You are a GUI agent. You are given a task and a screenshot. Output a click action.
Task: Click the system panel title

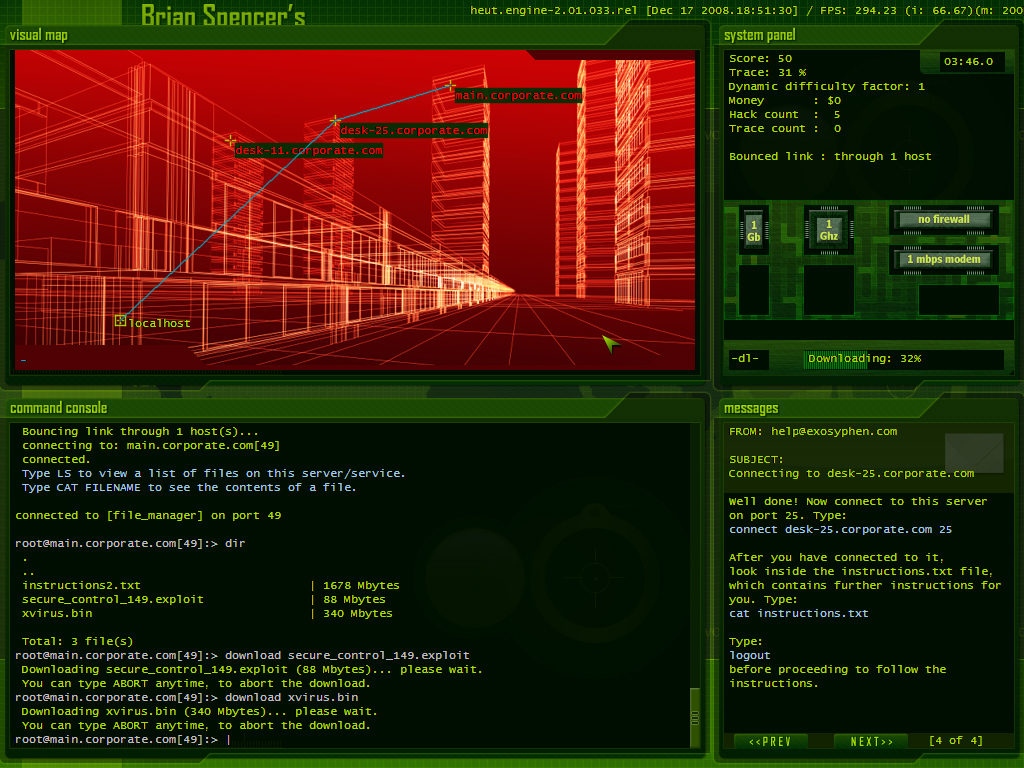(759, 36)
